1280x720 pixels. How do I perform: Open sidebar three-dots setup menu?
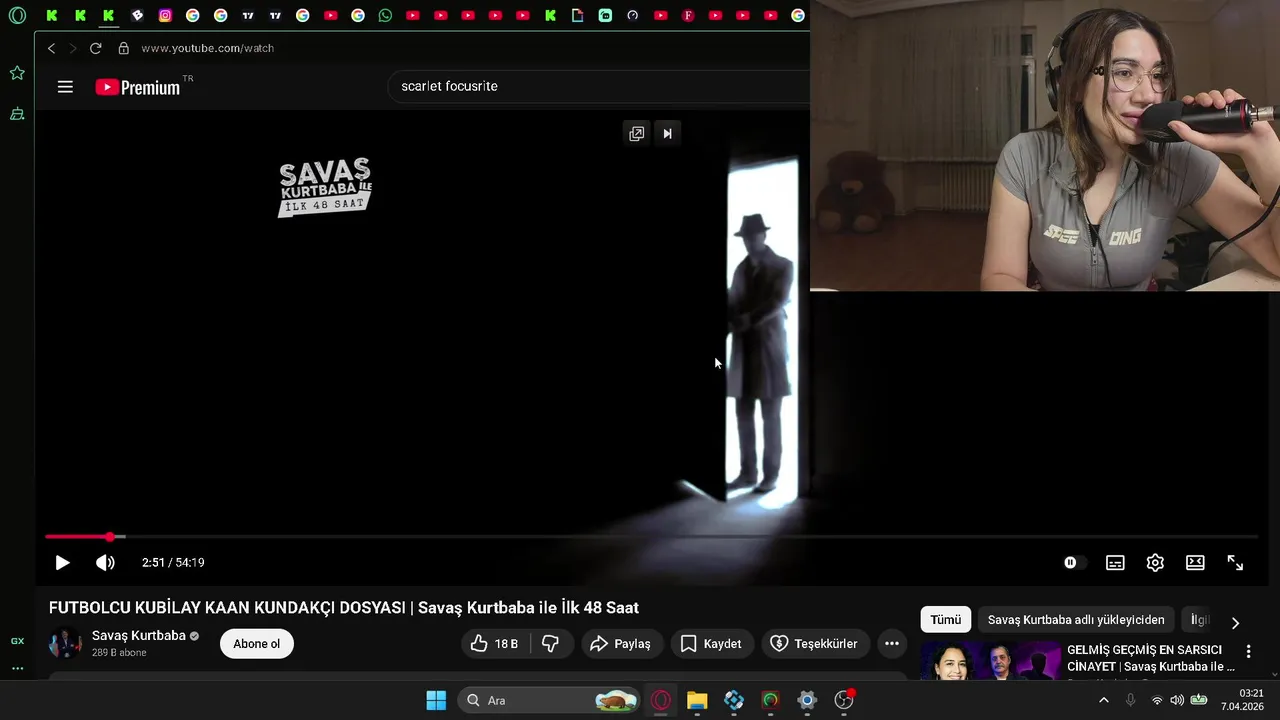tap(17, 668)
